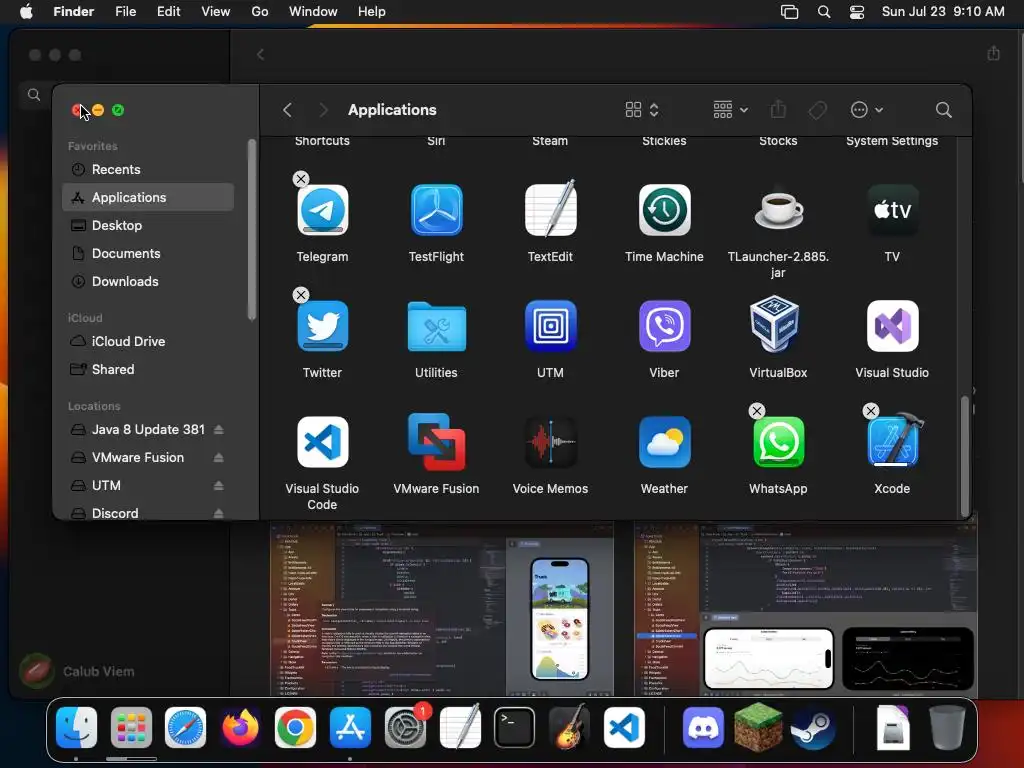Screen dimensions: 1024x768
Task: Select the Time Machine app icon
Action: (x=664, y=210)
